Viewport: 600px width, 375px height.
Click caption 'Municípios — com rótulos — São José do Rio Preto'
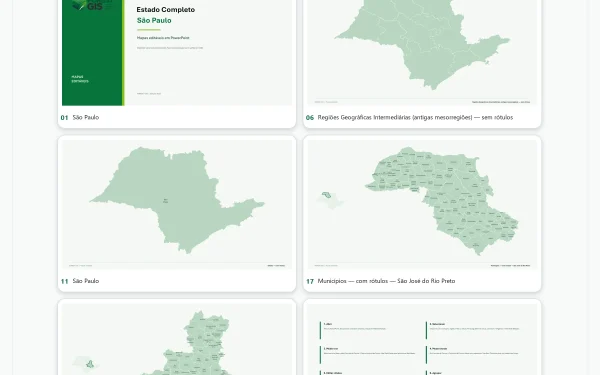(386, 281)
